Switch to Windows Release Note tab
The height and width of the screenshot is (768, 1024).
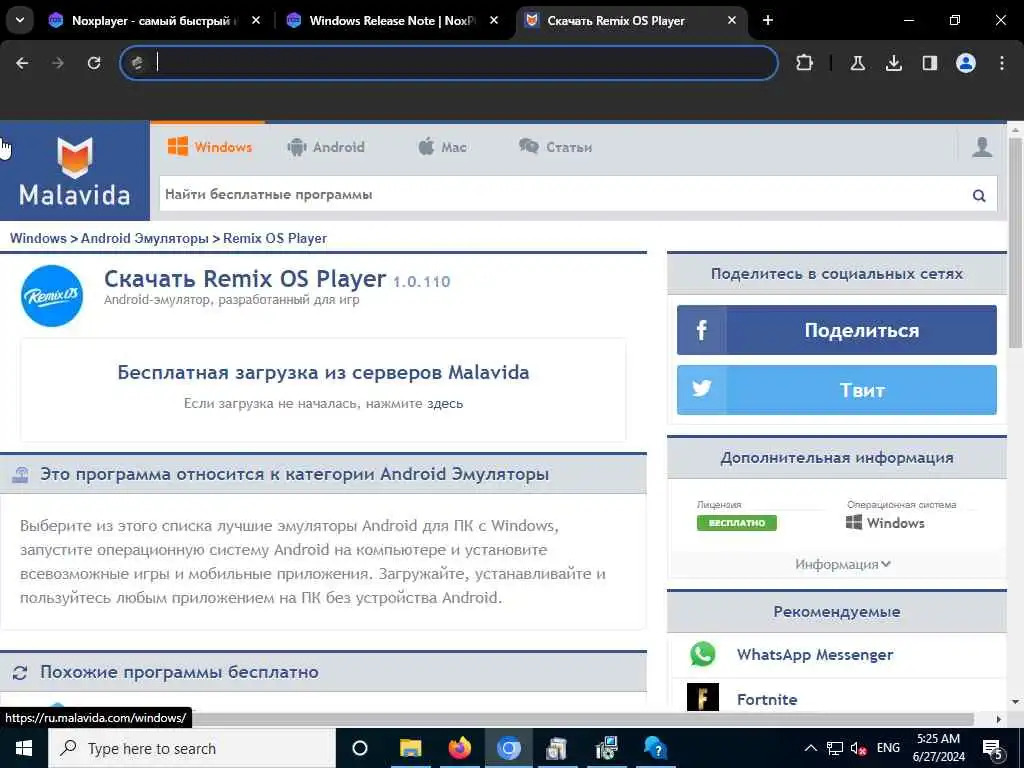392,21
